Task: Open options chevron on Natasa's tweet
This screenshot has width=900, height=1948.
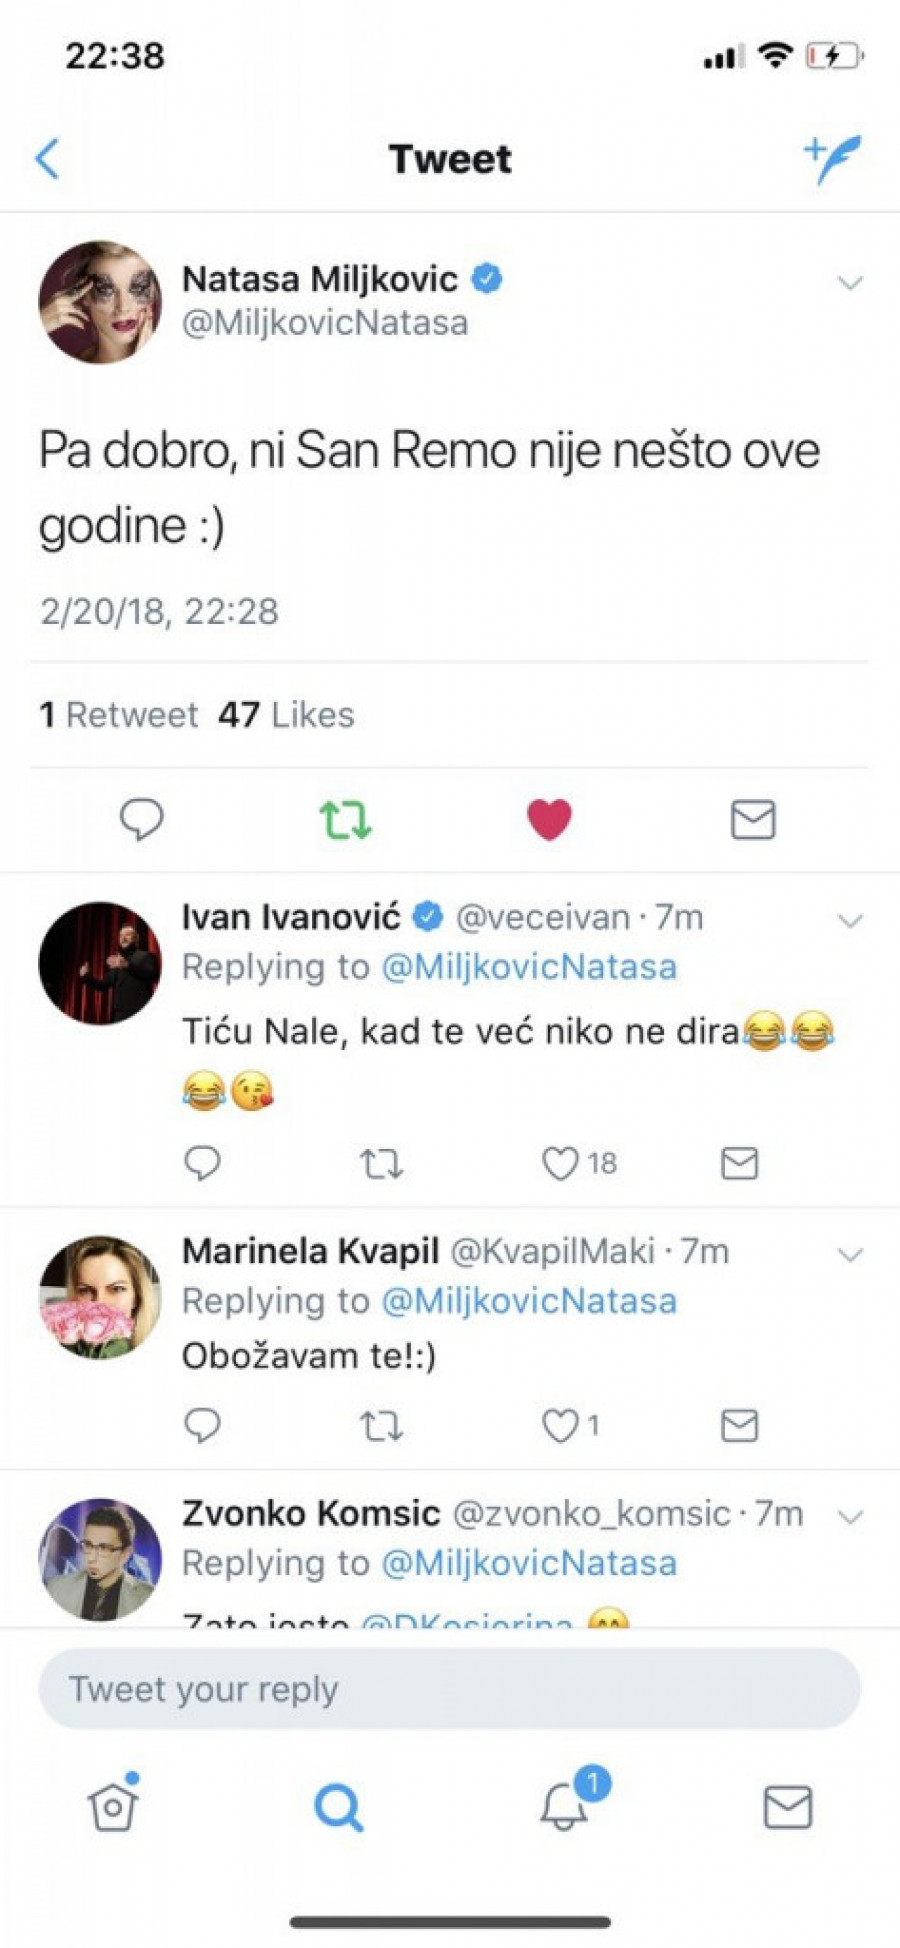Action: tap(849, 283)
